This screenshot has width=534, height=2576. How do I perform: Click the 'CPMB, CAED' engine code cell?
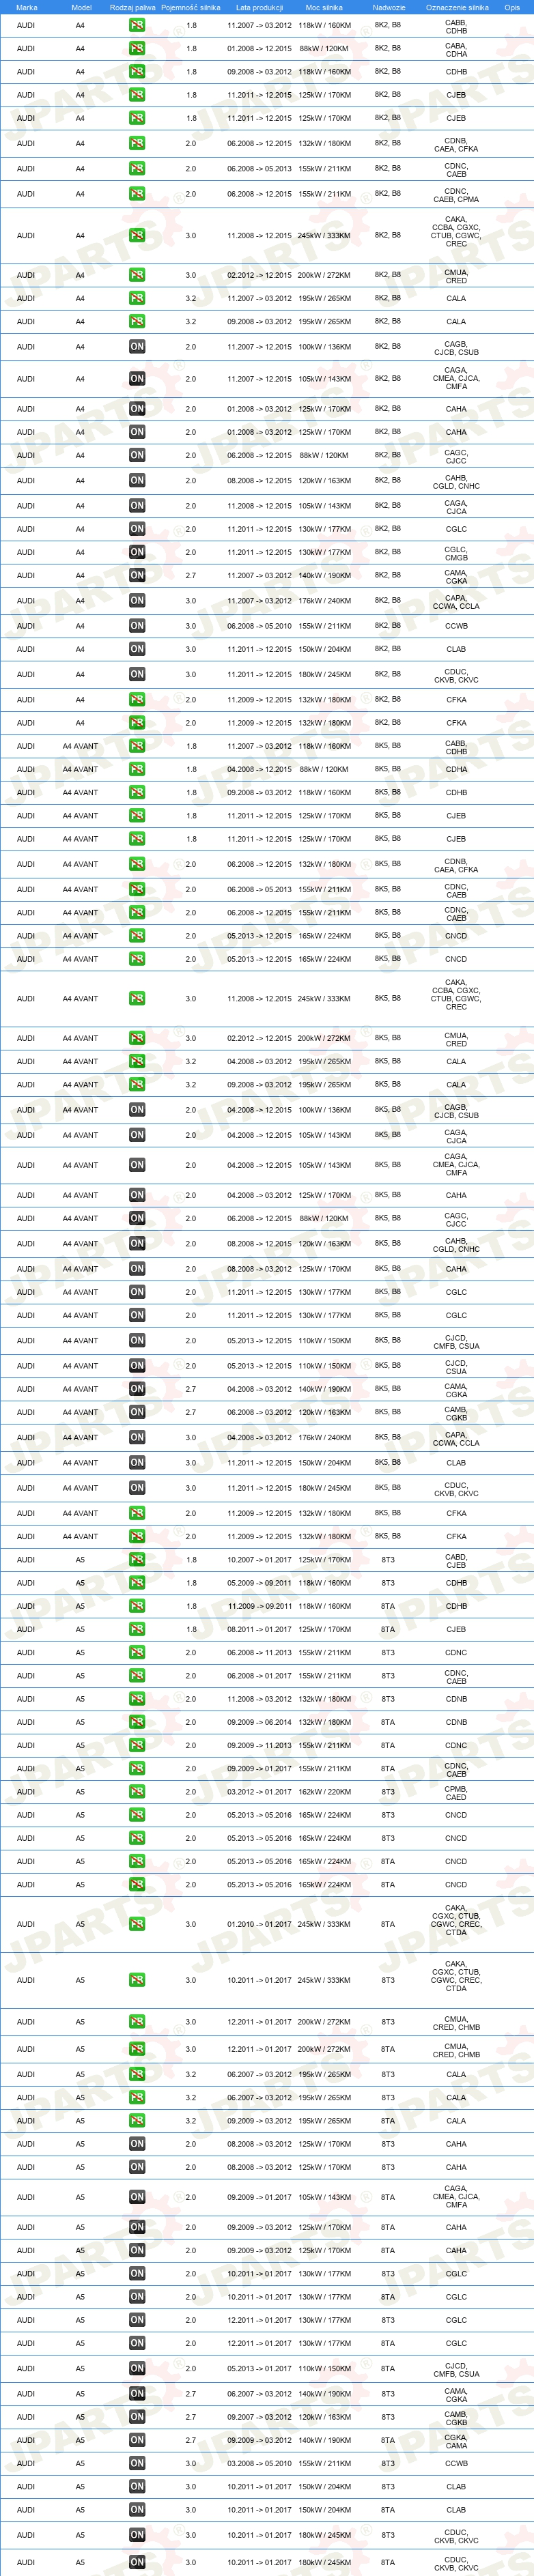click(x=456, y=1793)
